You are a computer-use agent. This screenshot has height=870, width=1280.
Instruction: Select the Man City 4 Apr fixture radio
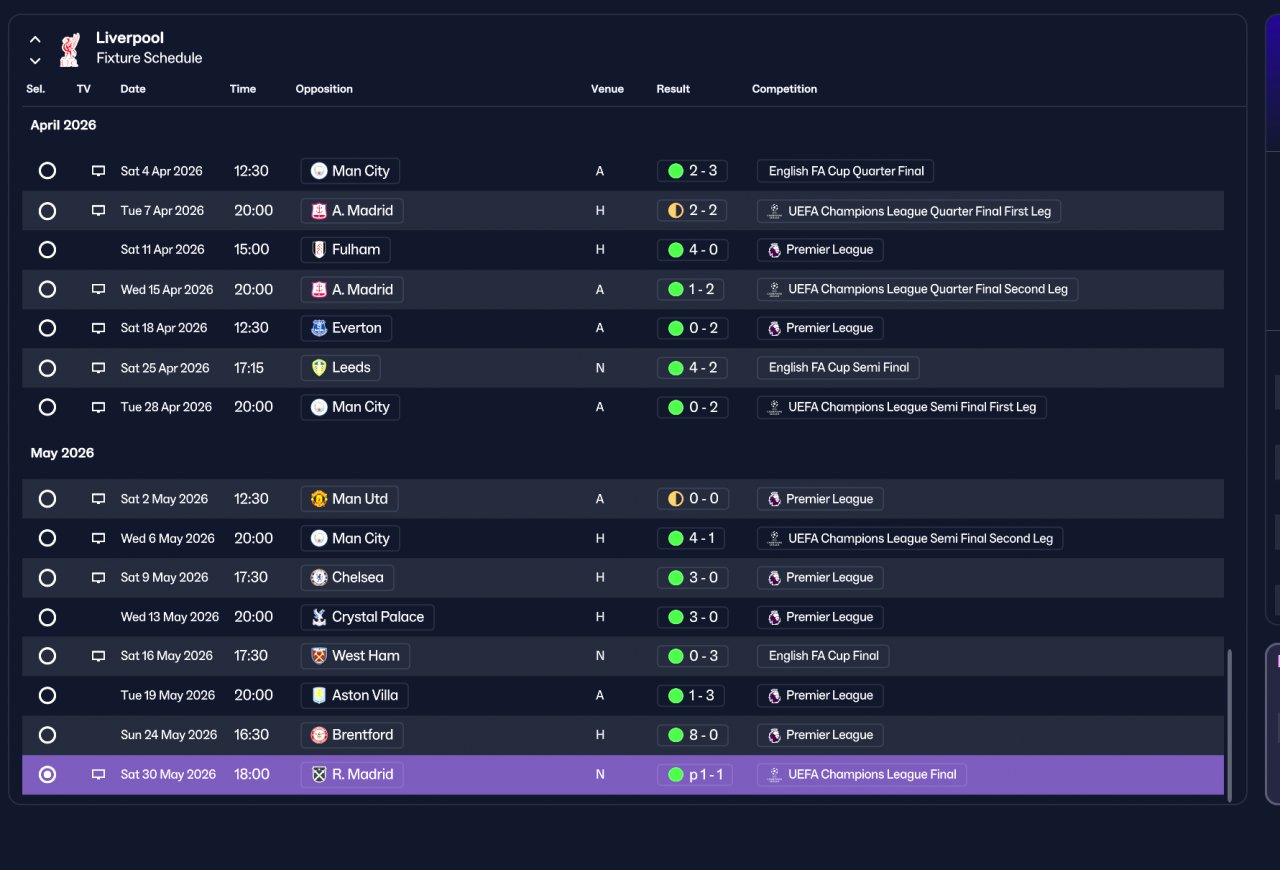pyautogui.click(x=47, y=171)
